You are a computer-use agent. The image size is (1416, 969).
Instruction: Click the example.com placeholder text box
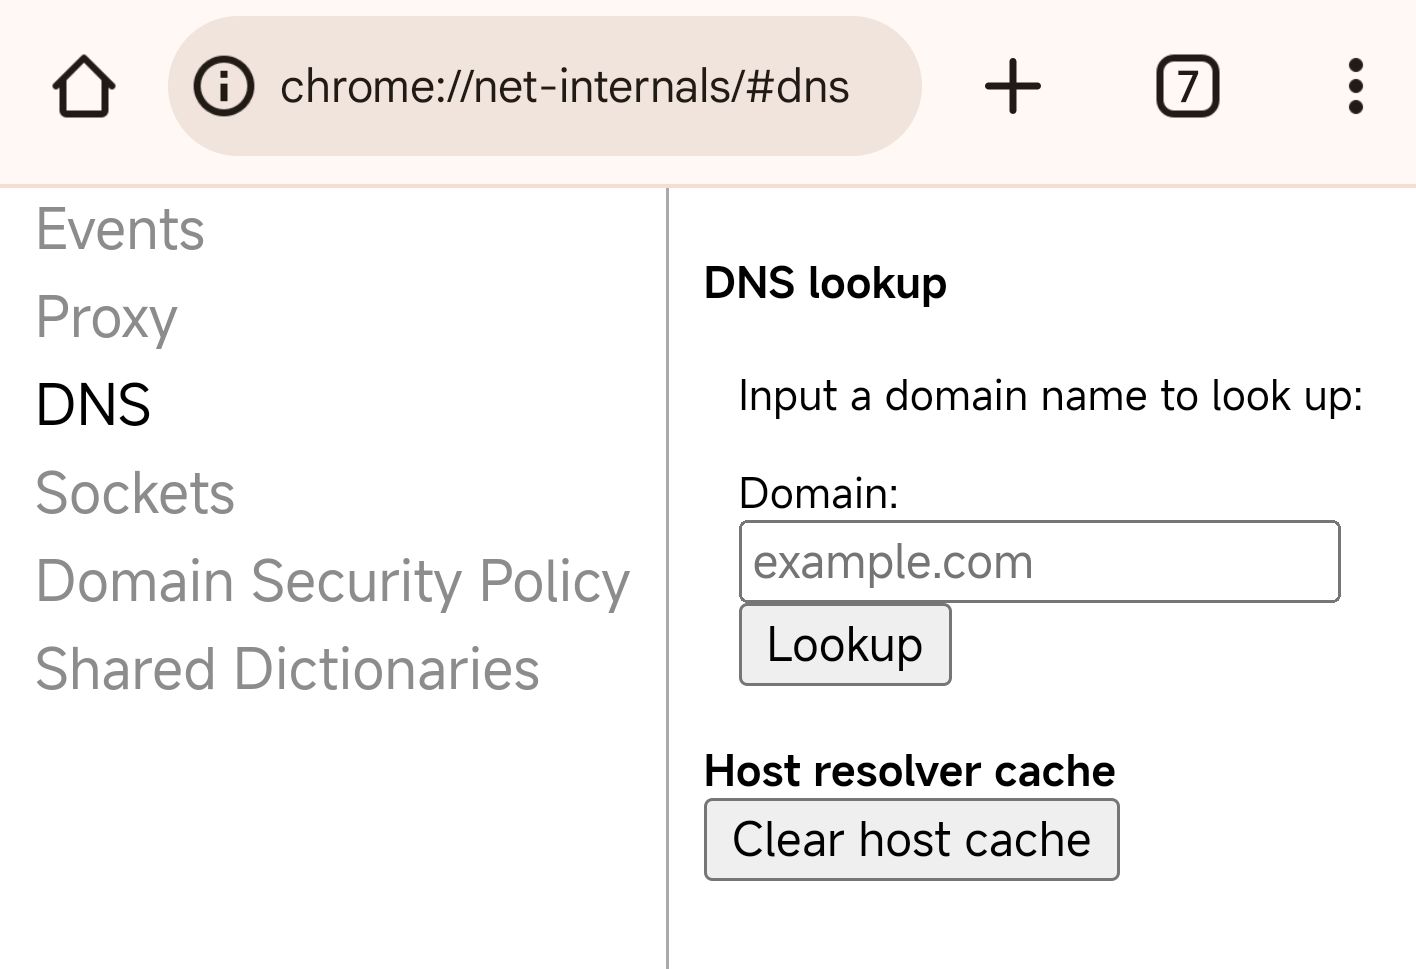pyautogui.click(x=1039, y=561)
